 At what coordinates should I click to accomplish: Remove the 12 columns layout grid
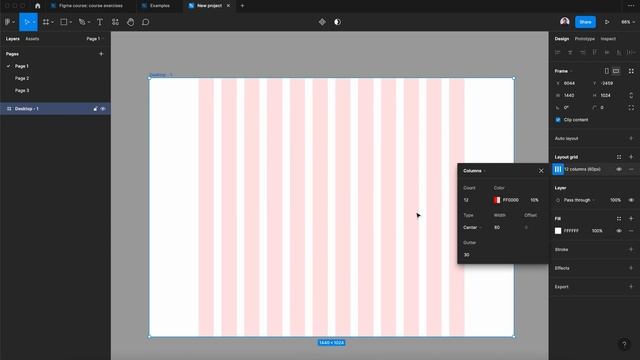tap(631, 169)
